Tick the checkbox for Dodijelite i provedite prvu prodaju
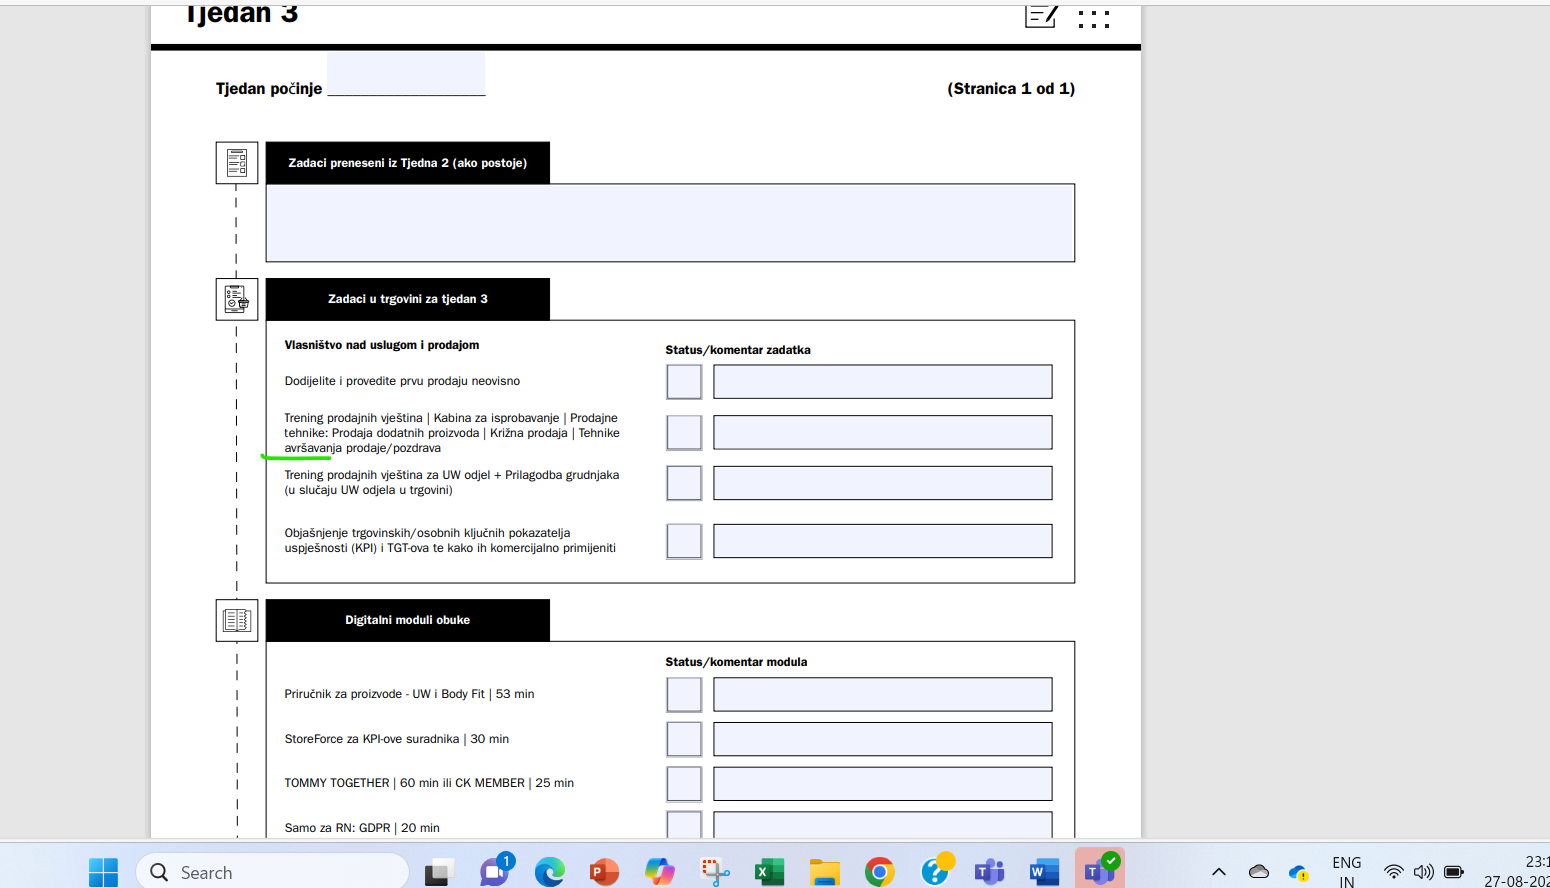This screenshot has width=1550, height=888. pos(684,382)
